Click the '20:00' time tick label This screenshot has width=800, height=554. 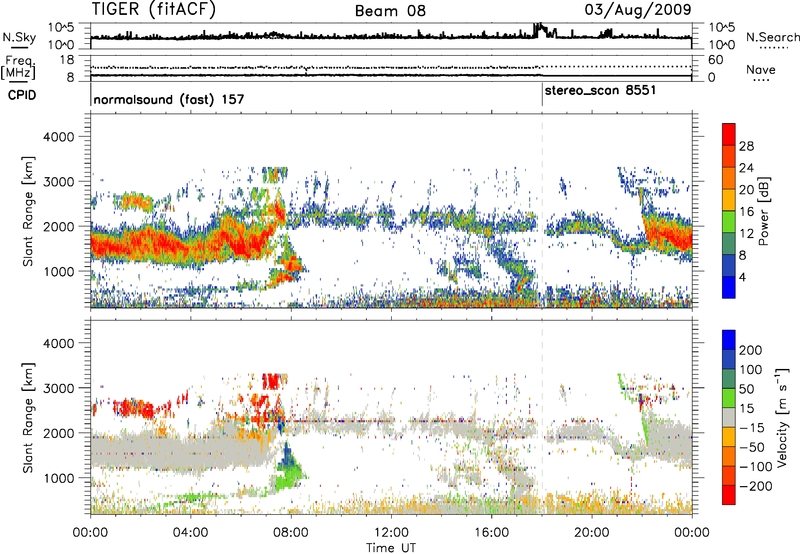[591, 533]
